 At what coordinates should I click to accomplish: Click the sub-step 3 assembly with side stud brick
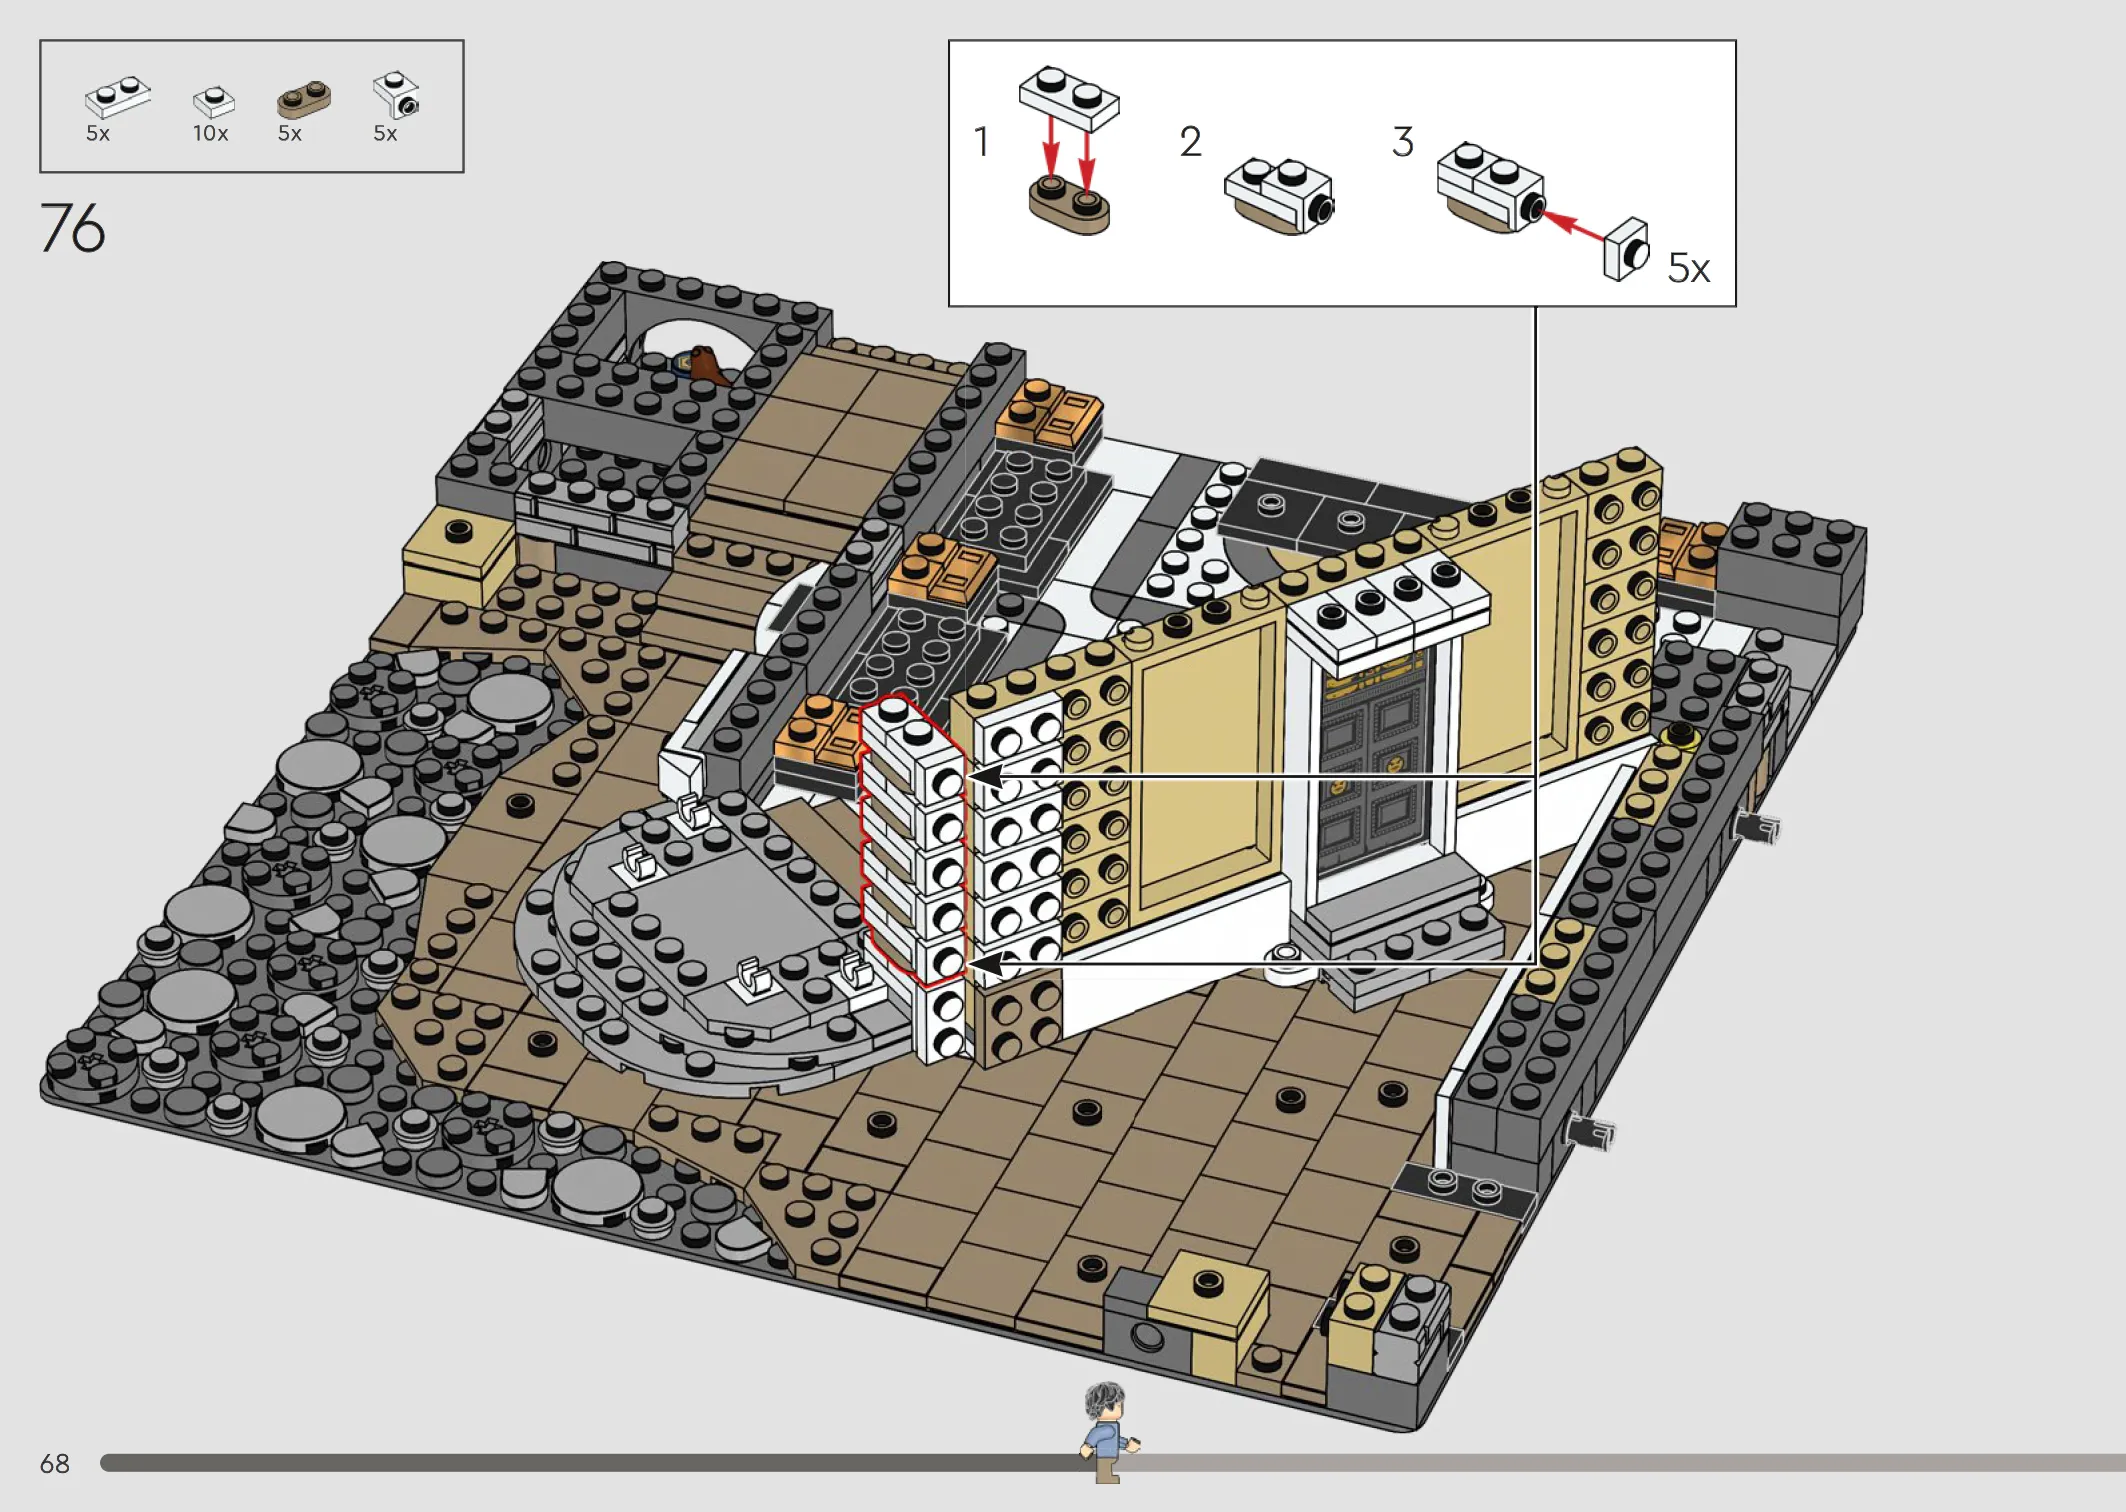[x=1492, y=188]
